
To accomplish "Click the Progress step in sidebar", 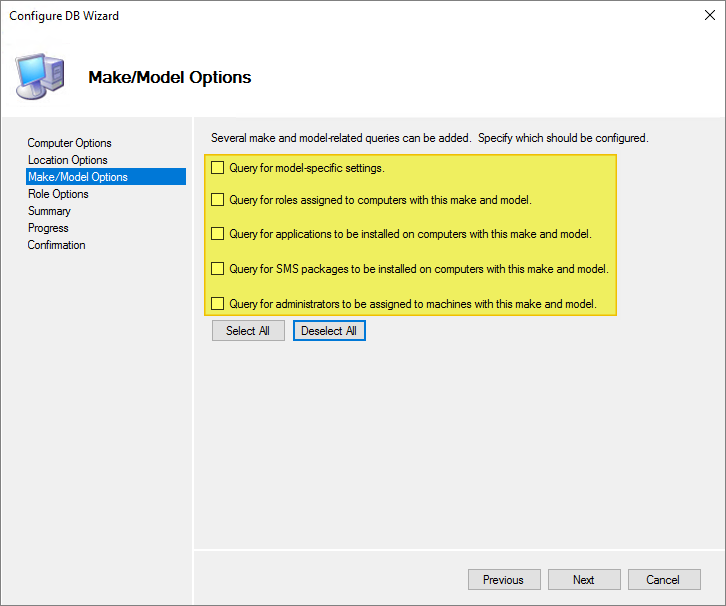I will point(48,228).
